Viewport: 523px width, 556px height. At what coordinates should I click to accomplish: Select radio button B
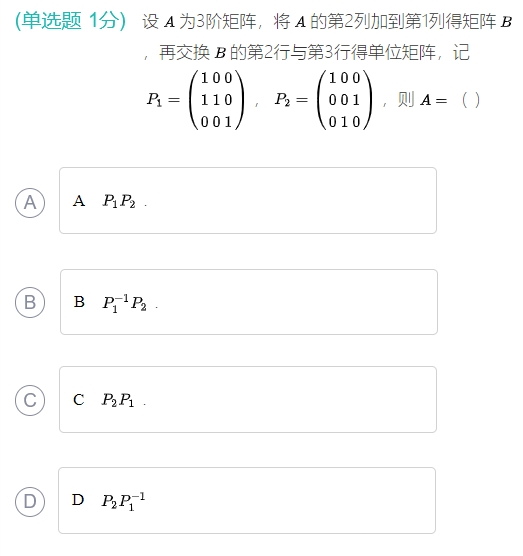click(x=30, y=302)
